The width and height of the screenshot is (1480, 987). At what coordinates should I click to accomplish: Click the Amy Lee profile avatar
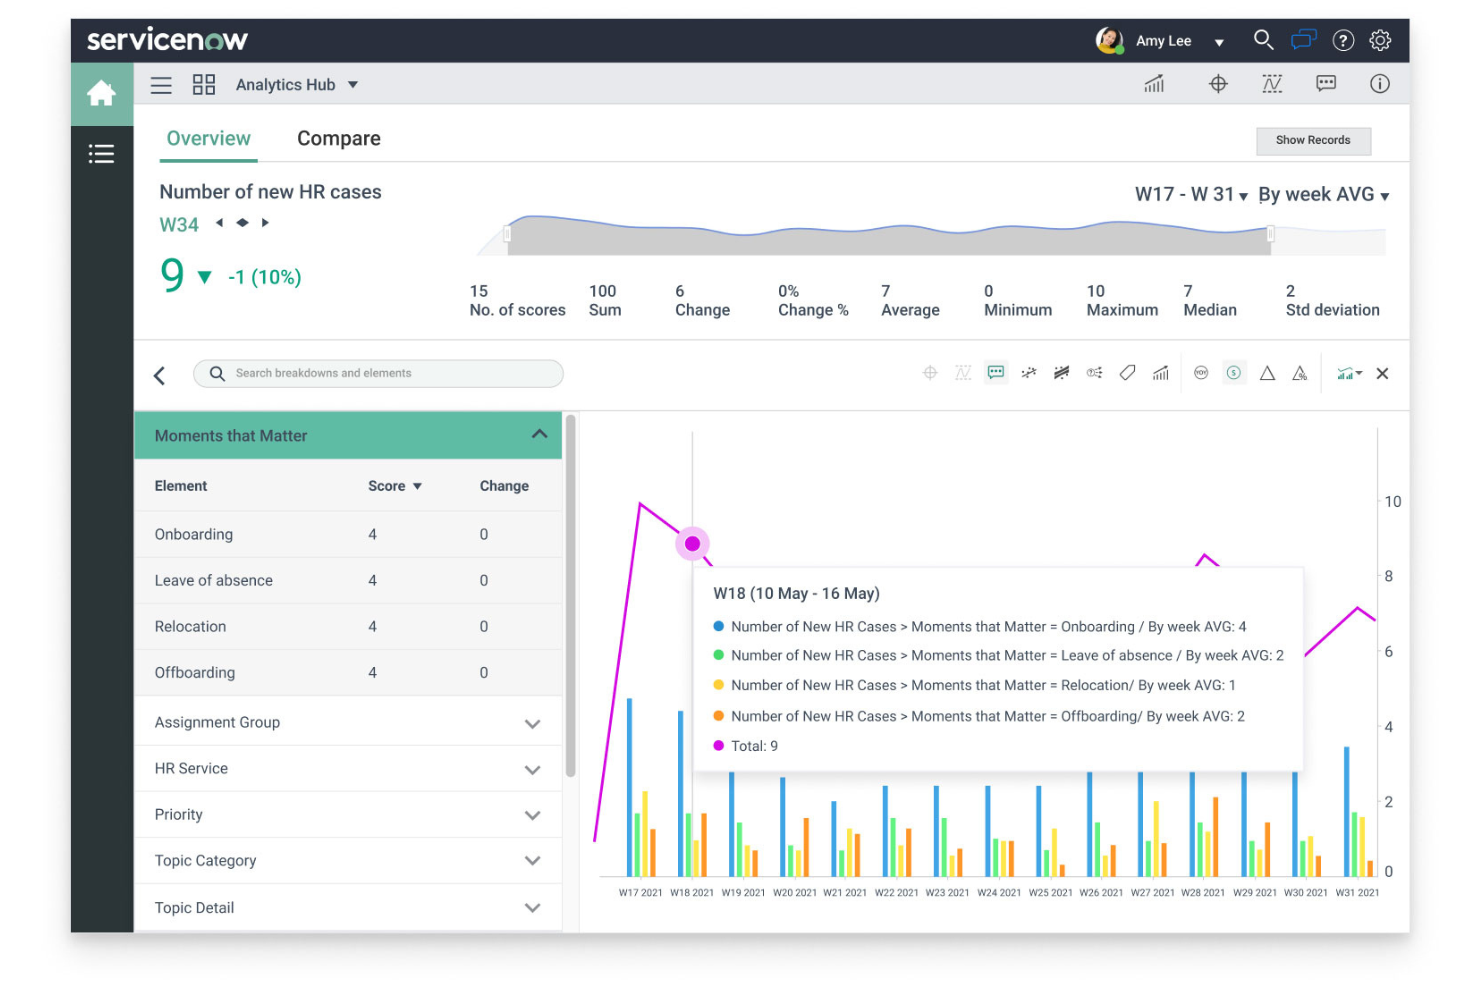(x=1109, y=40)
